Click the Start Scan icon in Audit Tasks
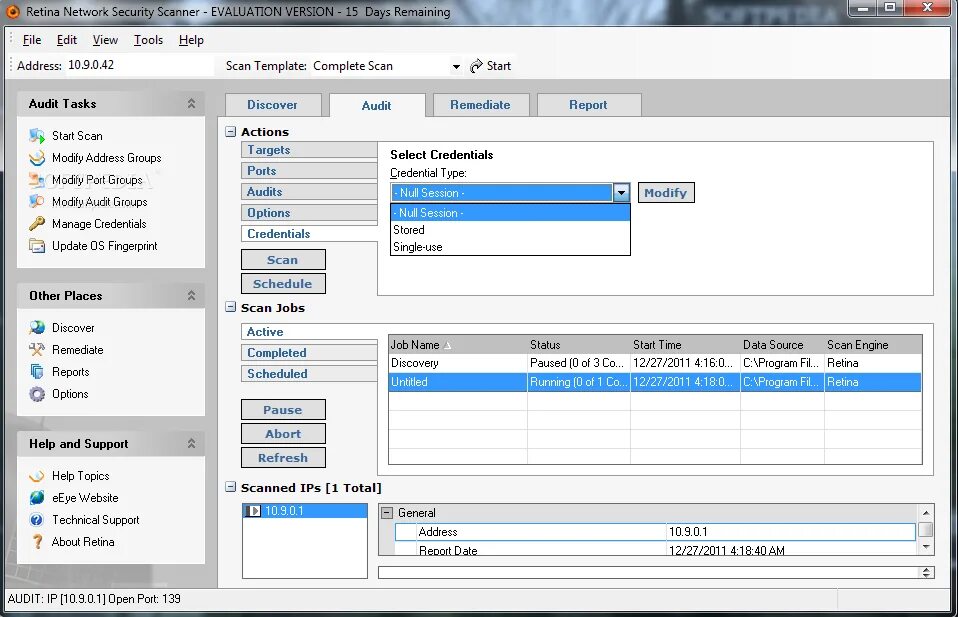Viewport: 958px width, 617px height. coord(37,136)
